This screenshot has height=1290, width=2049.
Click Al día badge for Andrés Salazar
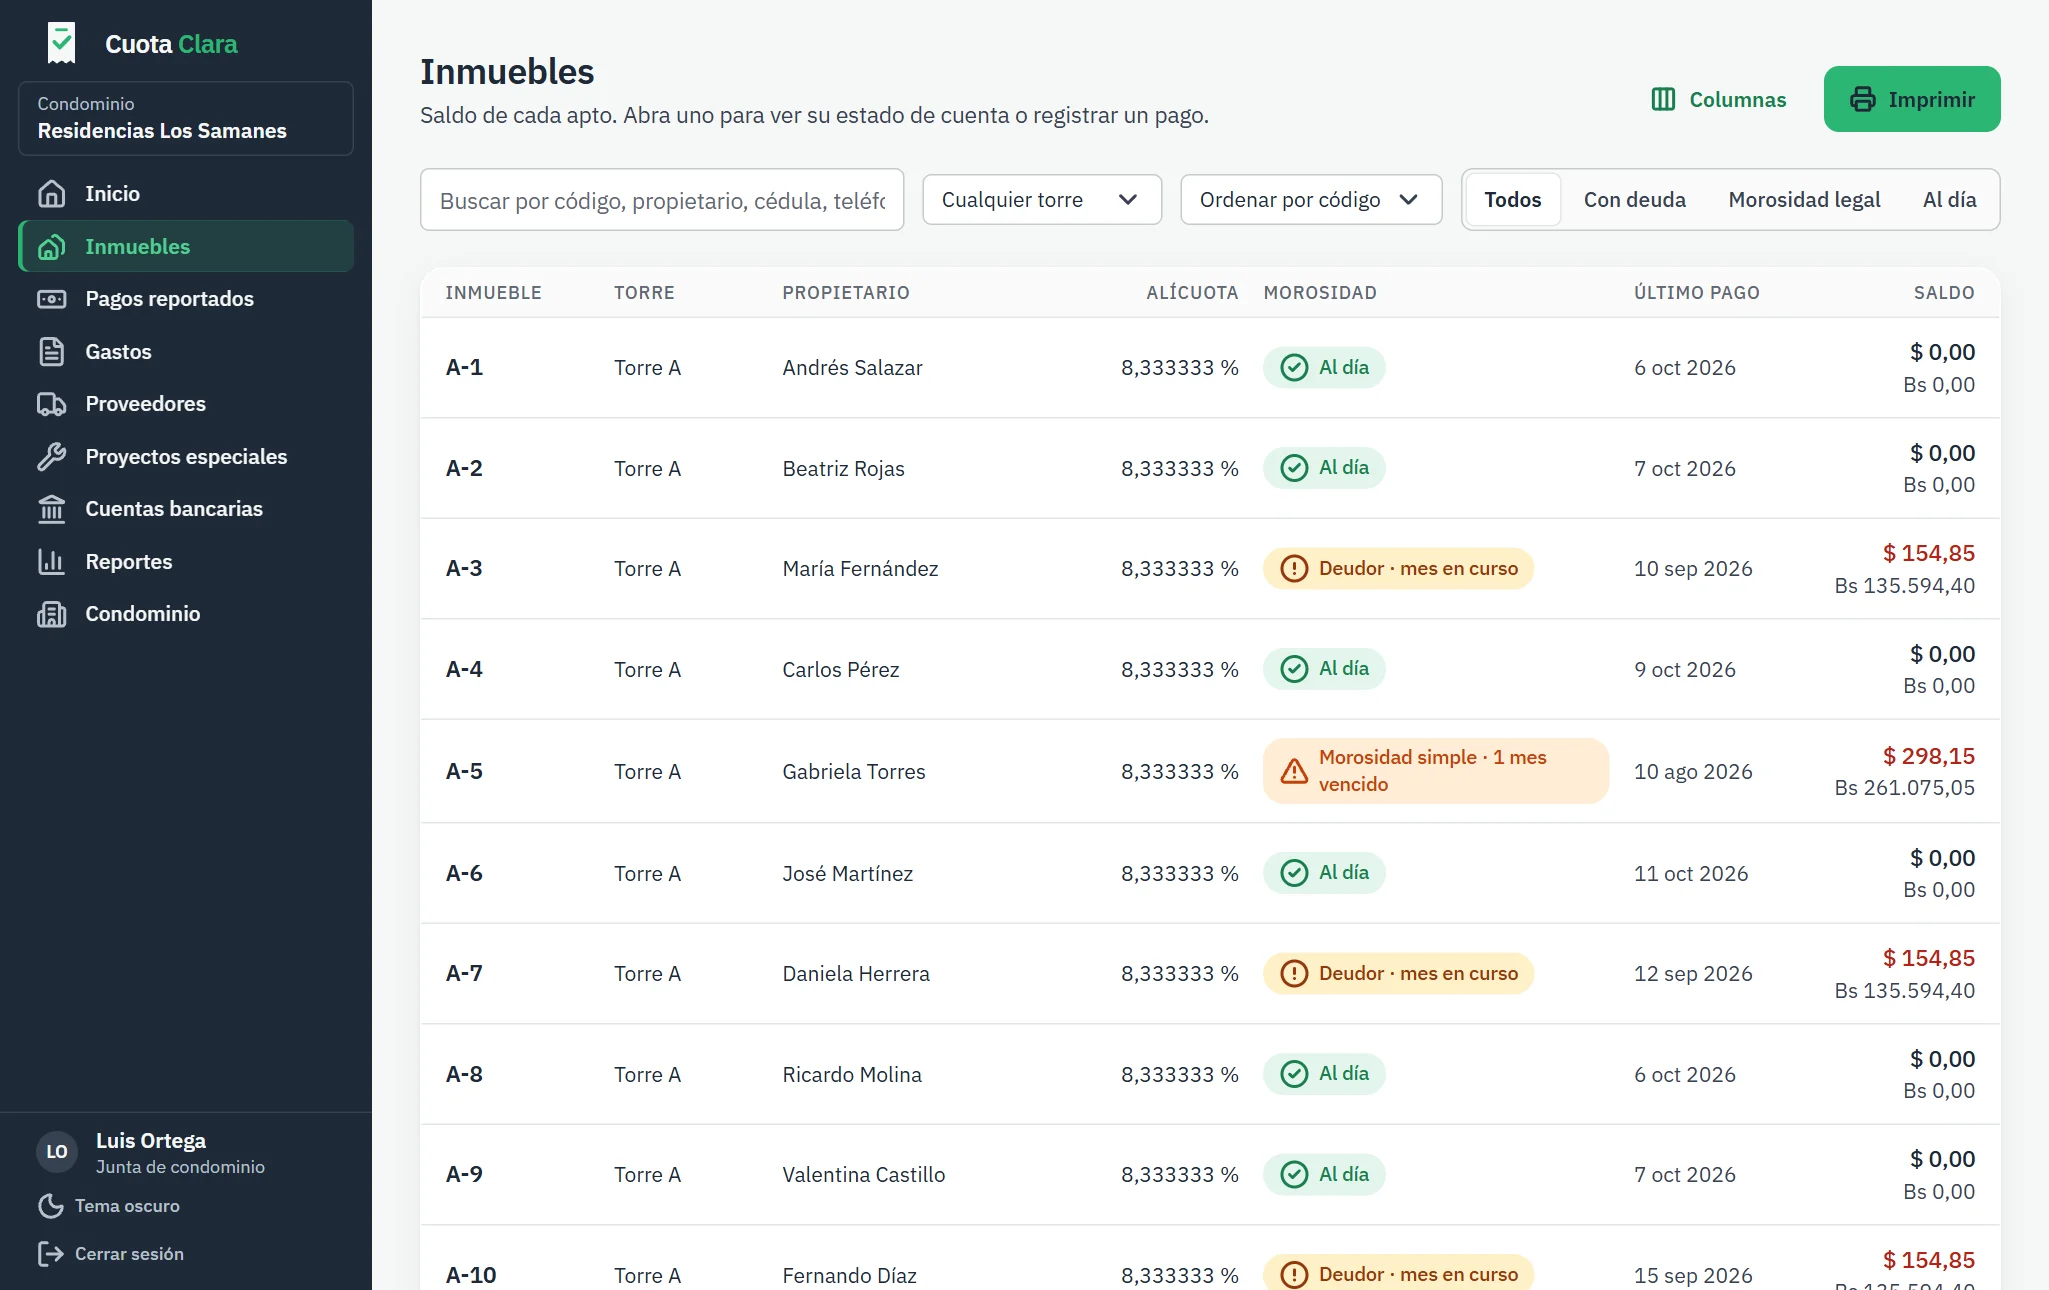coord(1324,367)
